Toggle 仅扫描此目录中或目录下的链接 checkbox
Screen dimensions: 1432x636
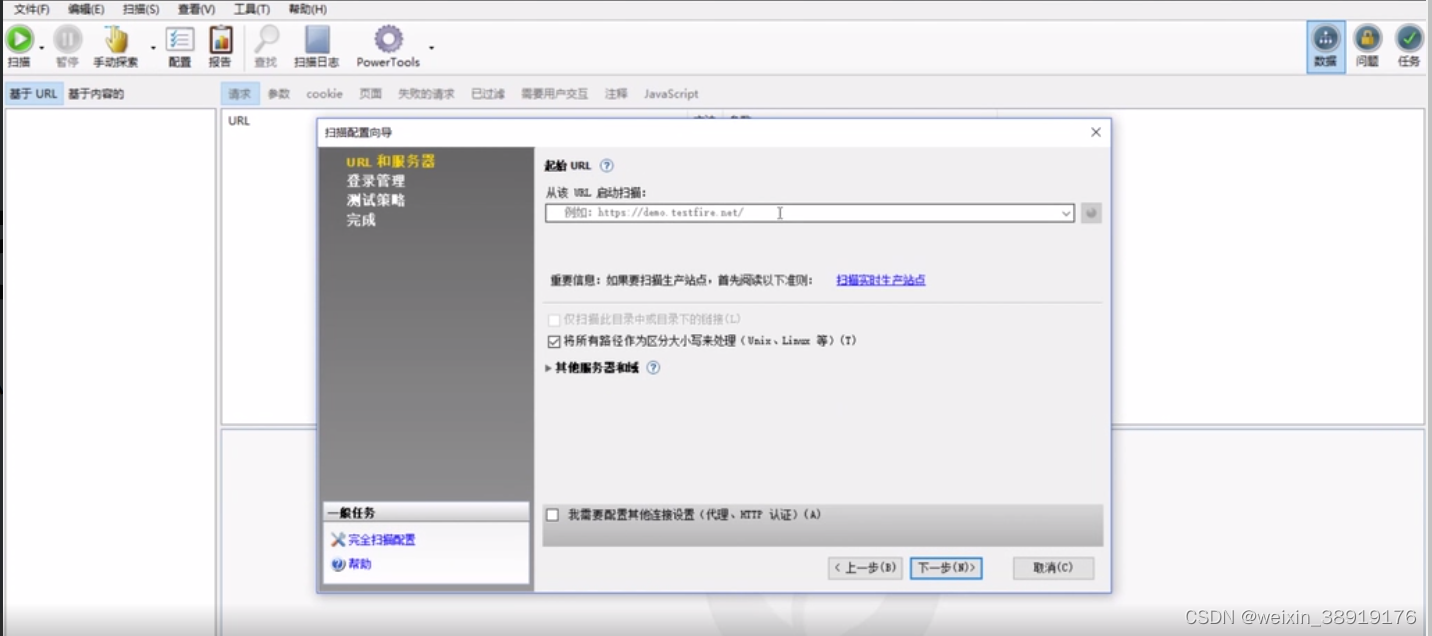pos(554,319)
